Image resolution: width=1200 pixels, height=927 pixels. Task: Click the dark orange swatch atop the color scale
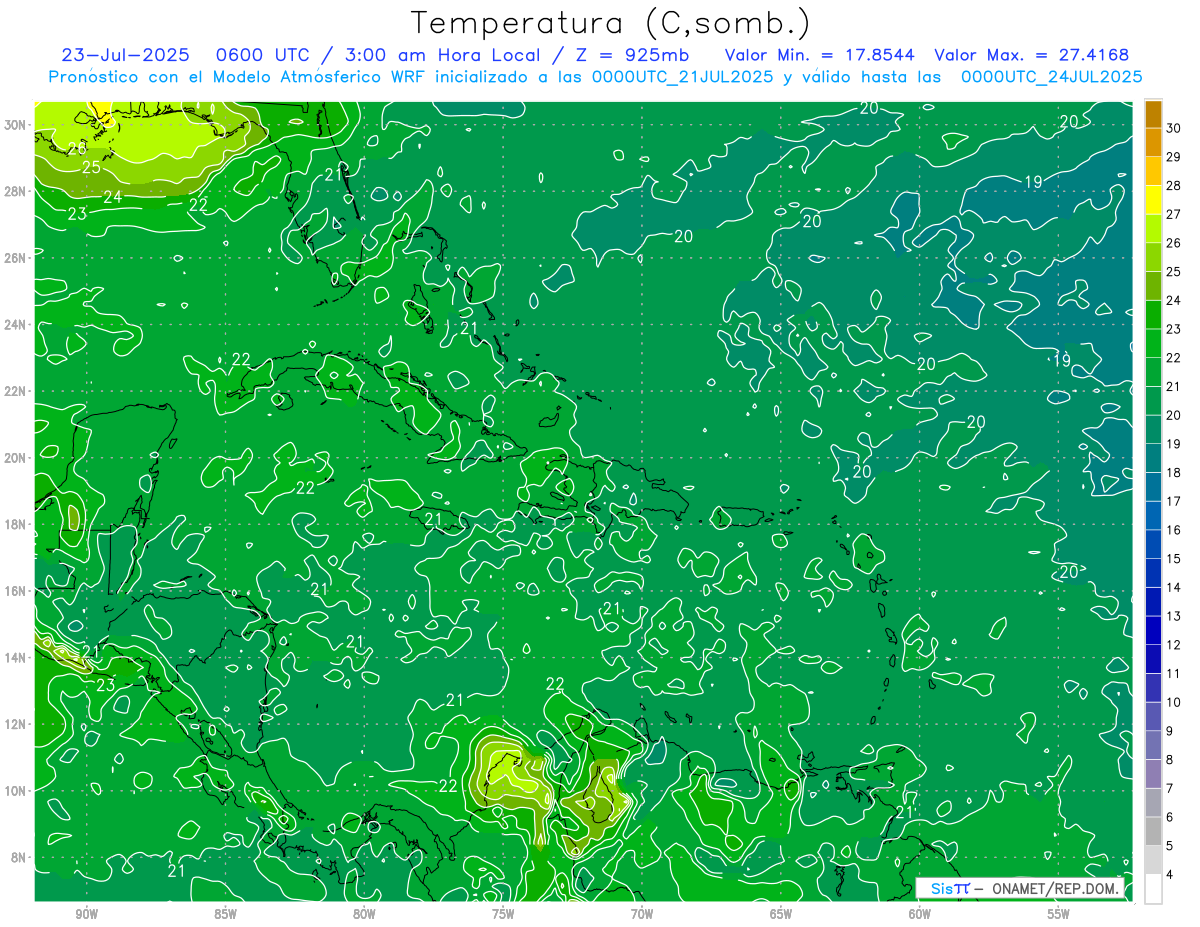pyautogui.click(x=1153, y=113)
